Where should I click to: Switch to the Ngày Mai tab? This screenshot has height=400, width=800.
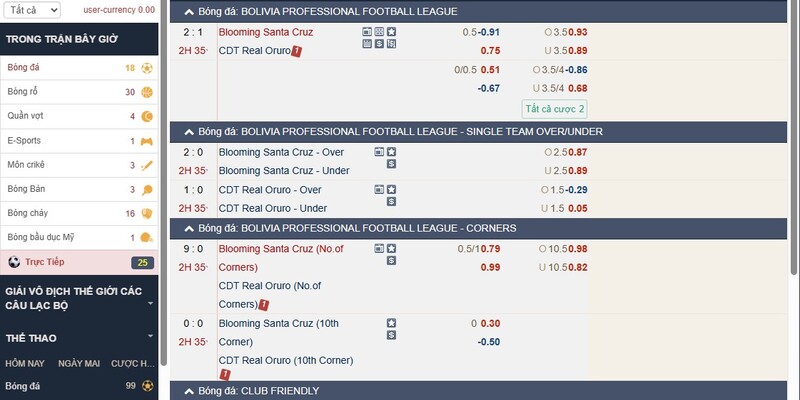point(79,363)
